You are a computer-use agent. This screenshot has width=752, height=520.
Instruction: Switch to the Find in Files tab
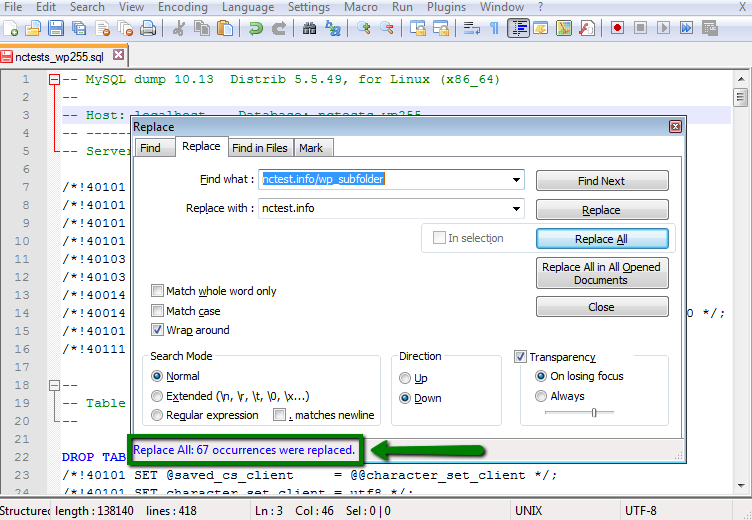pyautogui.click(x=259, y=148)
